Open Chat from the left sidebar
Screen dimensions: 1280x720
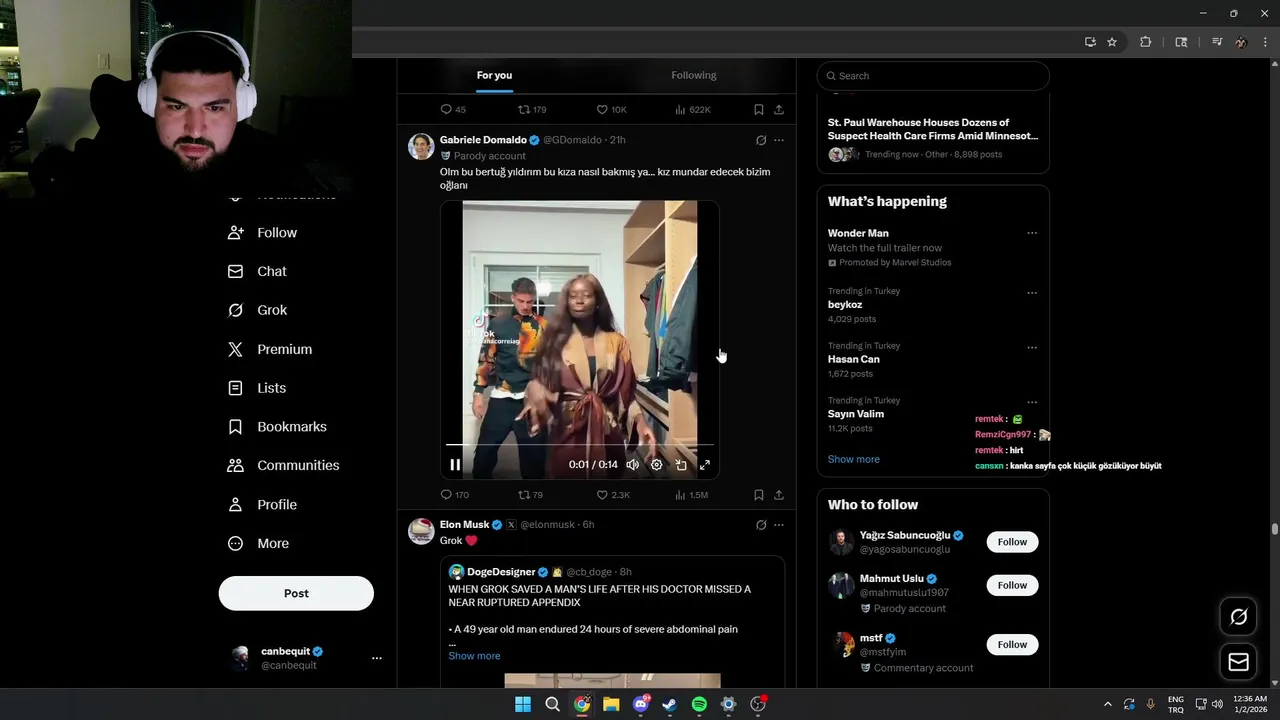coord(257,272)
